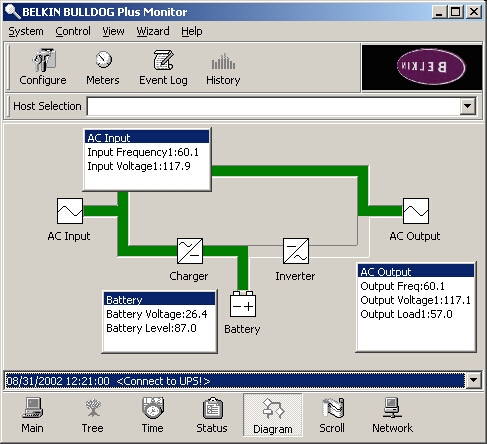Image resolution: width=487 pixels, height=444 pixels.
Task: Switch to the Scroll view
Action: (332, 415)
